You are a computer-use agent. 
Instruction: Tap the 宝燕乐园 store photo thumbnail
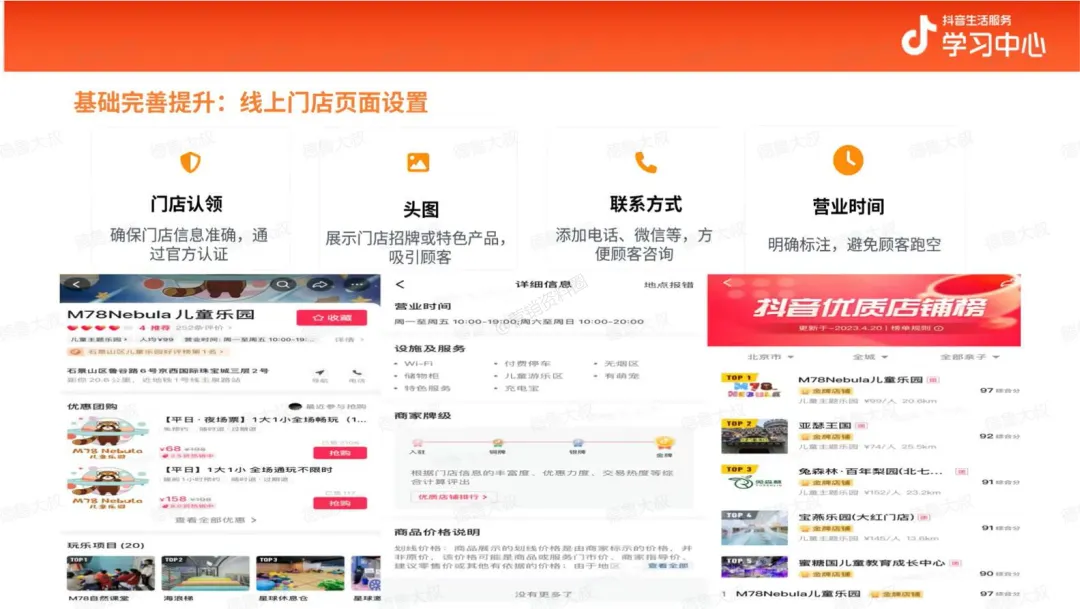click(x=754, y=528)
